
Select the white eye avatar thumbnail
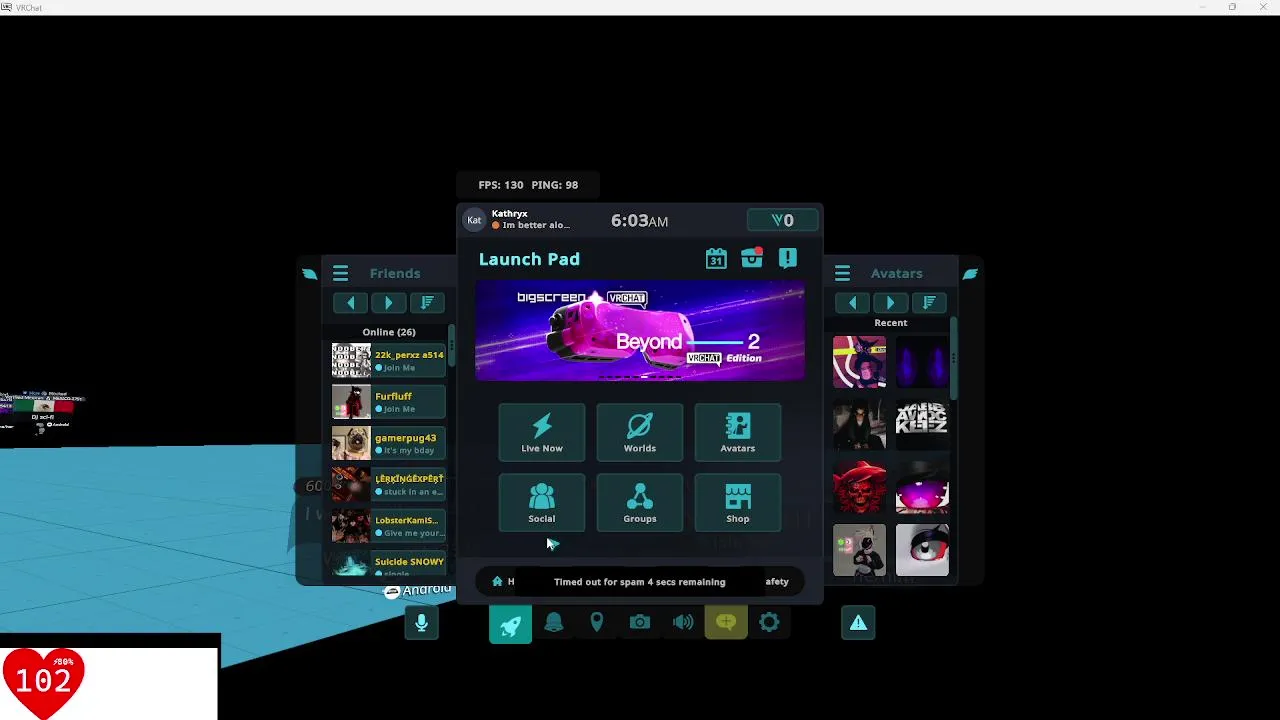coord(922,550)
